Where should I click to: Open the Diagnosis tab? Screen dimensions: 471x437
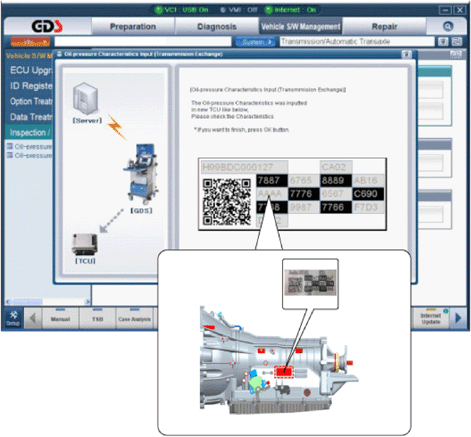(x=217, y=26)
